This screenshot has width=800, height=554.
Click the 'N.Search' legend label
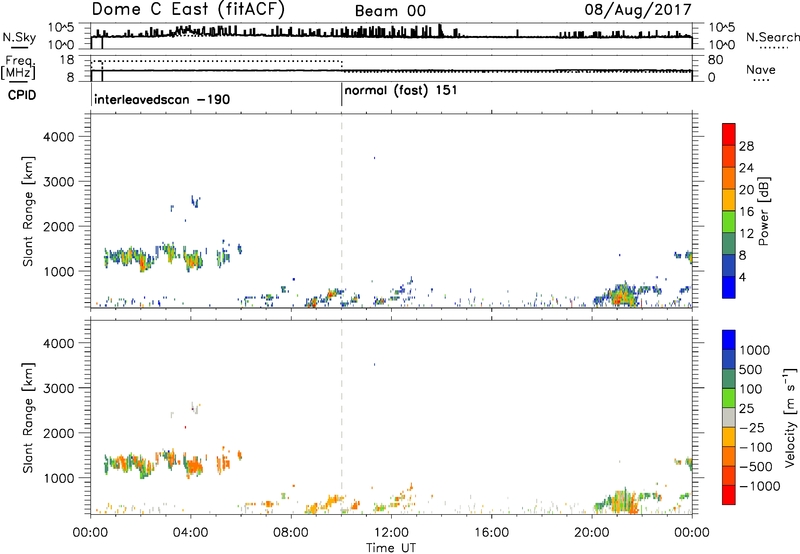772,37
